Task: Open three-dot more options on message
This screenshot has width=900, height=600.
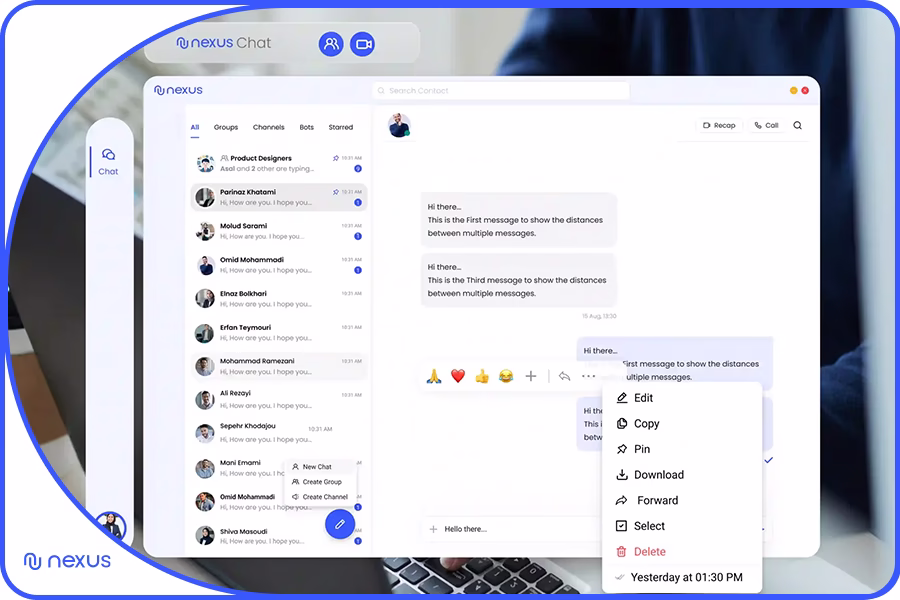Action: (x=588, y=376)
